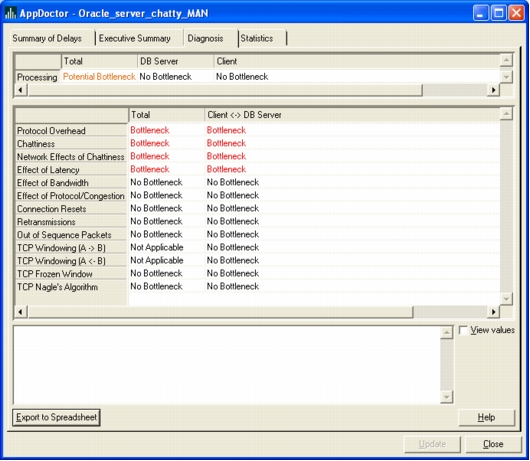Viewport: 530px width, 461px height.
Task: Select Potential Bottleneck cell in Processing row
Action: [x=99, y=77]
